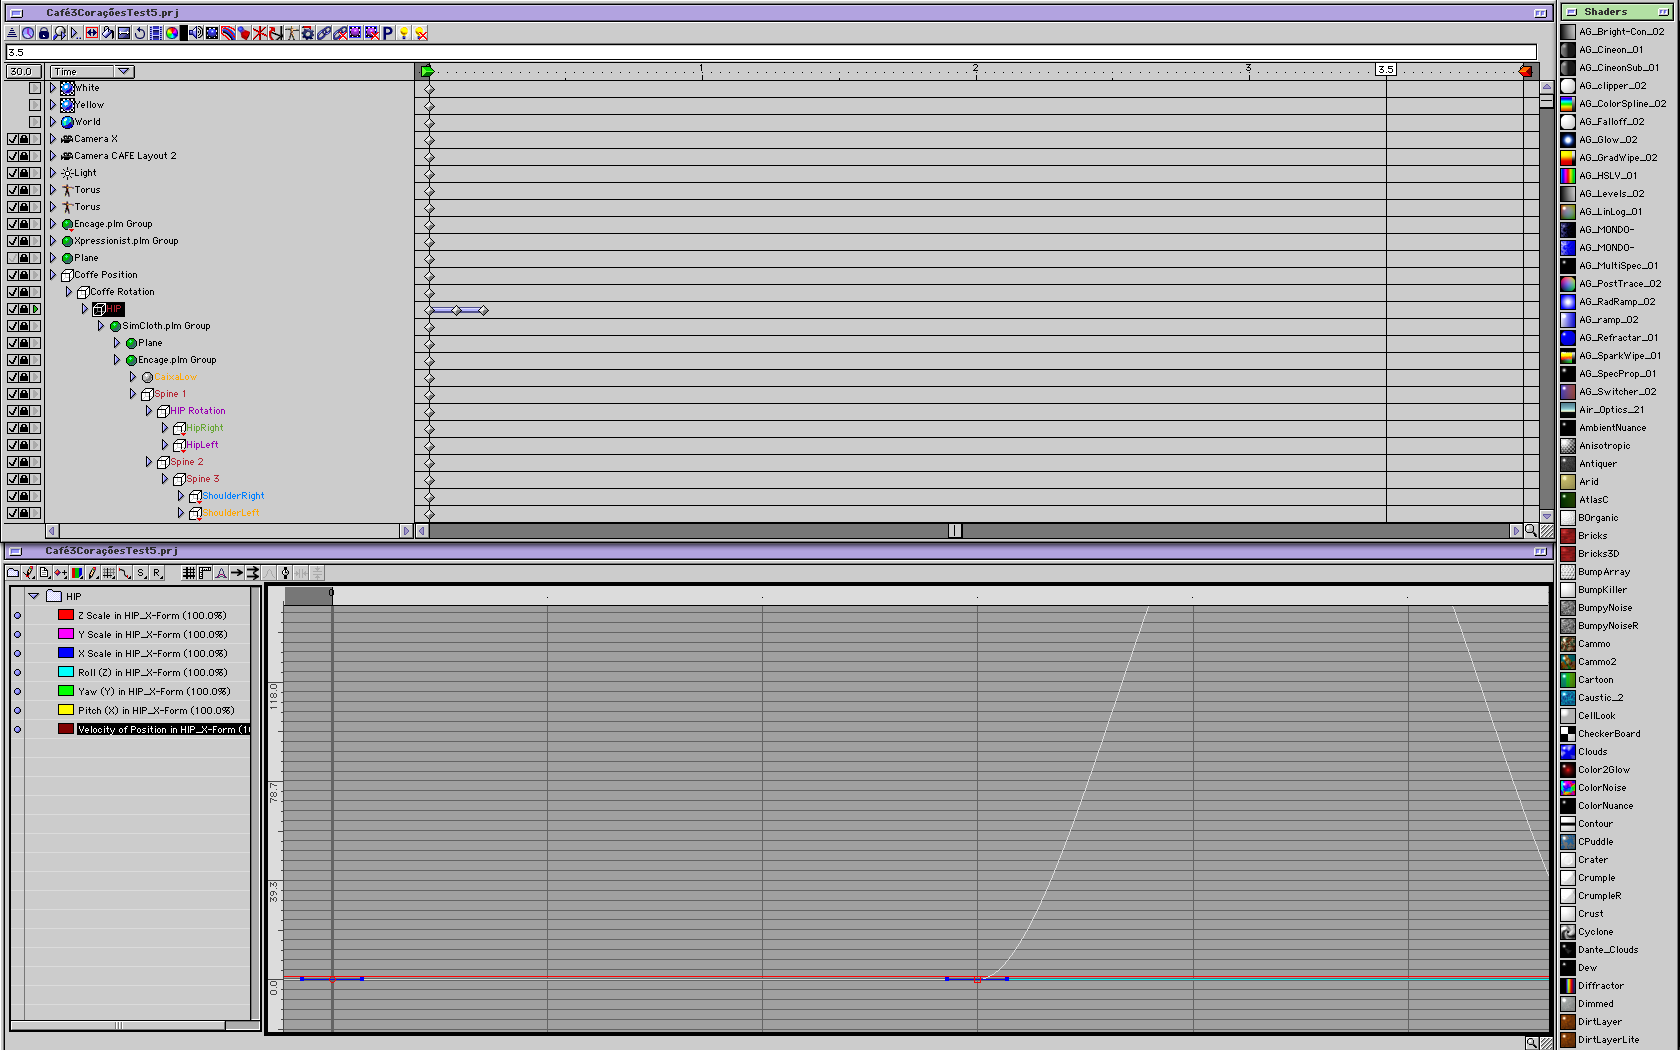The image size is (1680, 1050).
Task: Click the padlock icon in top toolbar
Action: tap(44, 33)
